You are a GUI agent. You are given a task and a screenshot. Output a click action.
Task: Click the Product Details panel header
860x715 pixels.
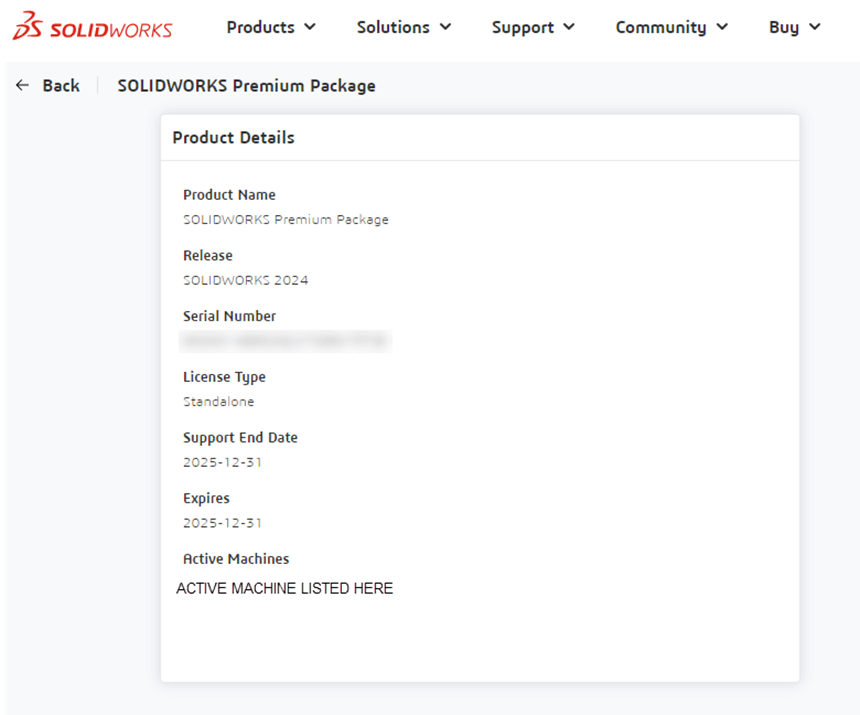pos(233,138)
